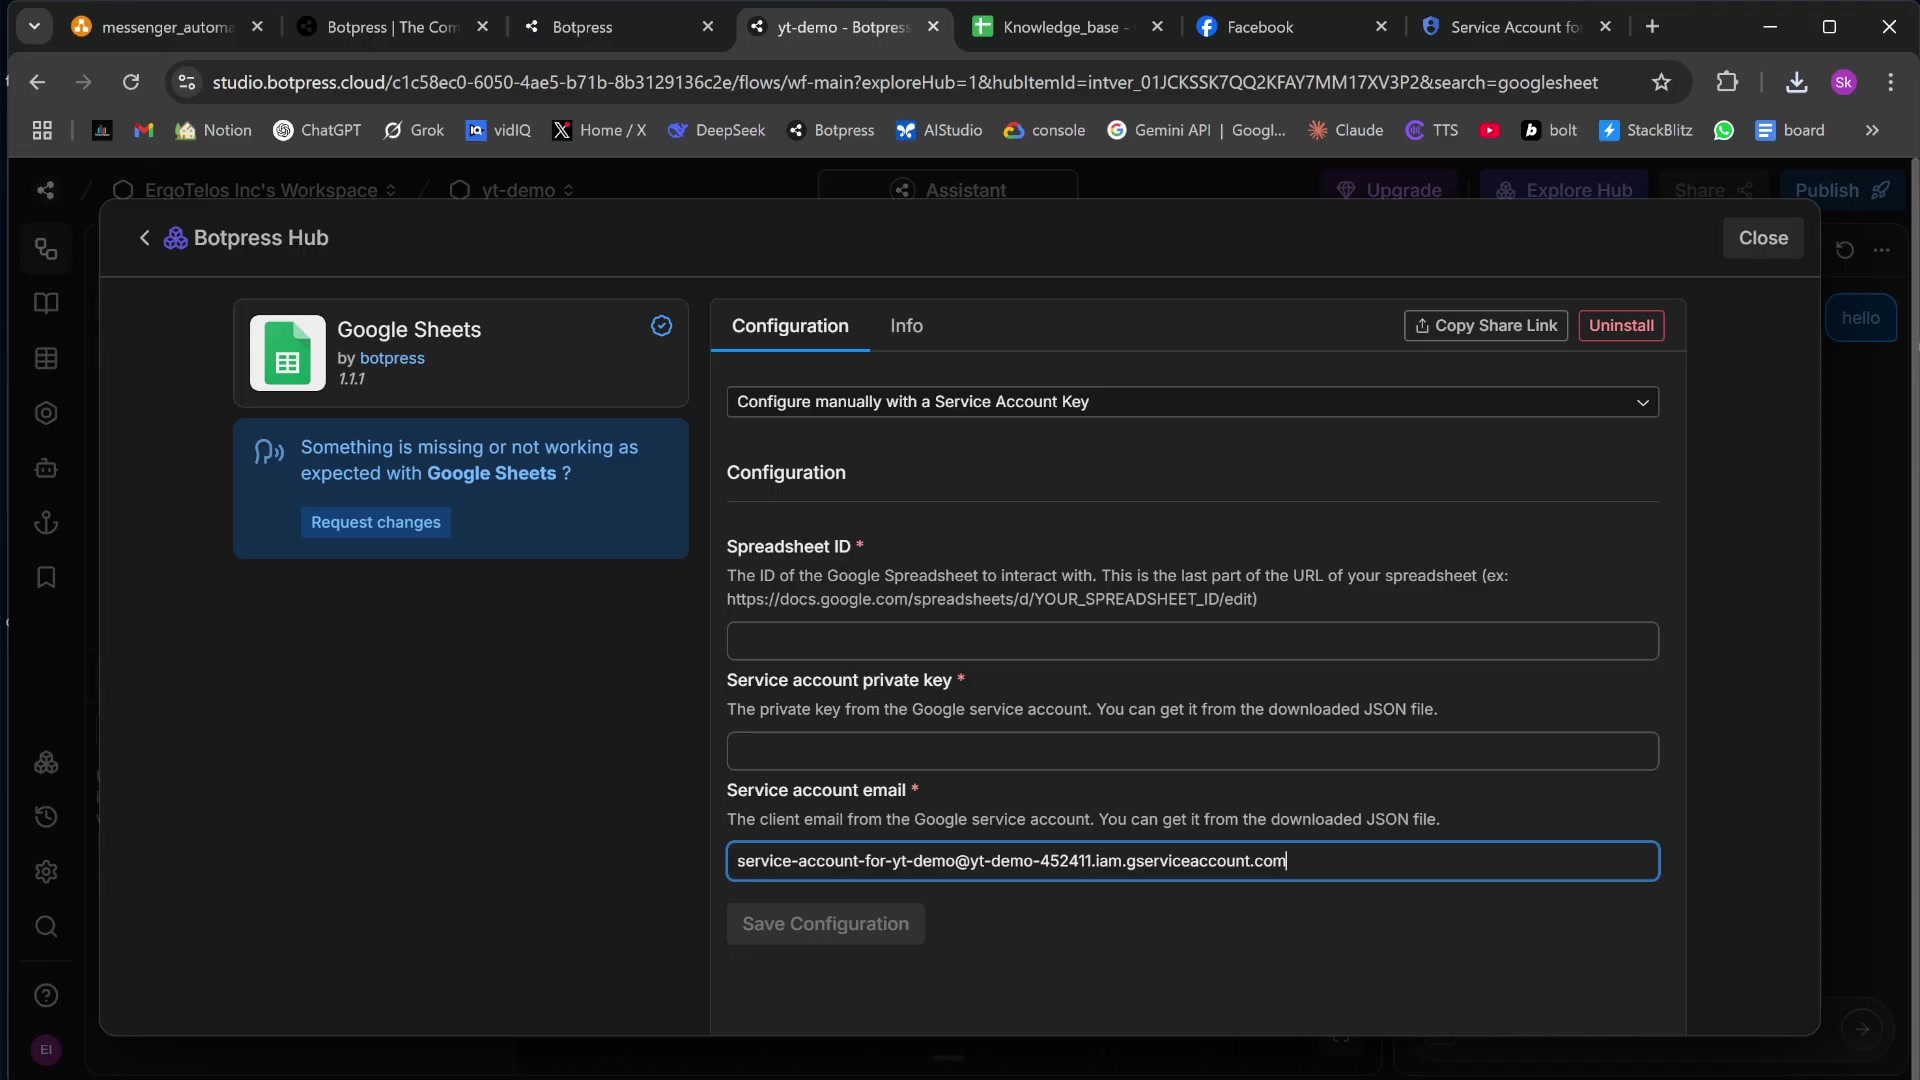Screen dimensions: 1920x1080
Task: Open the botpress author link
Action: point(392,358)
